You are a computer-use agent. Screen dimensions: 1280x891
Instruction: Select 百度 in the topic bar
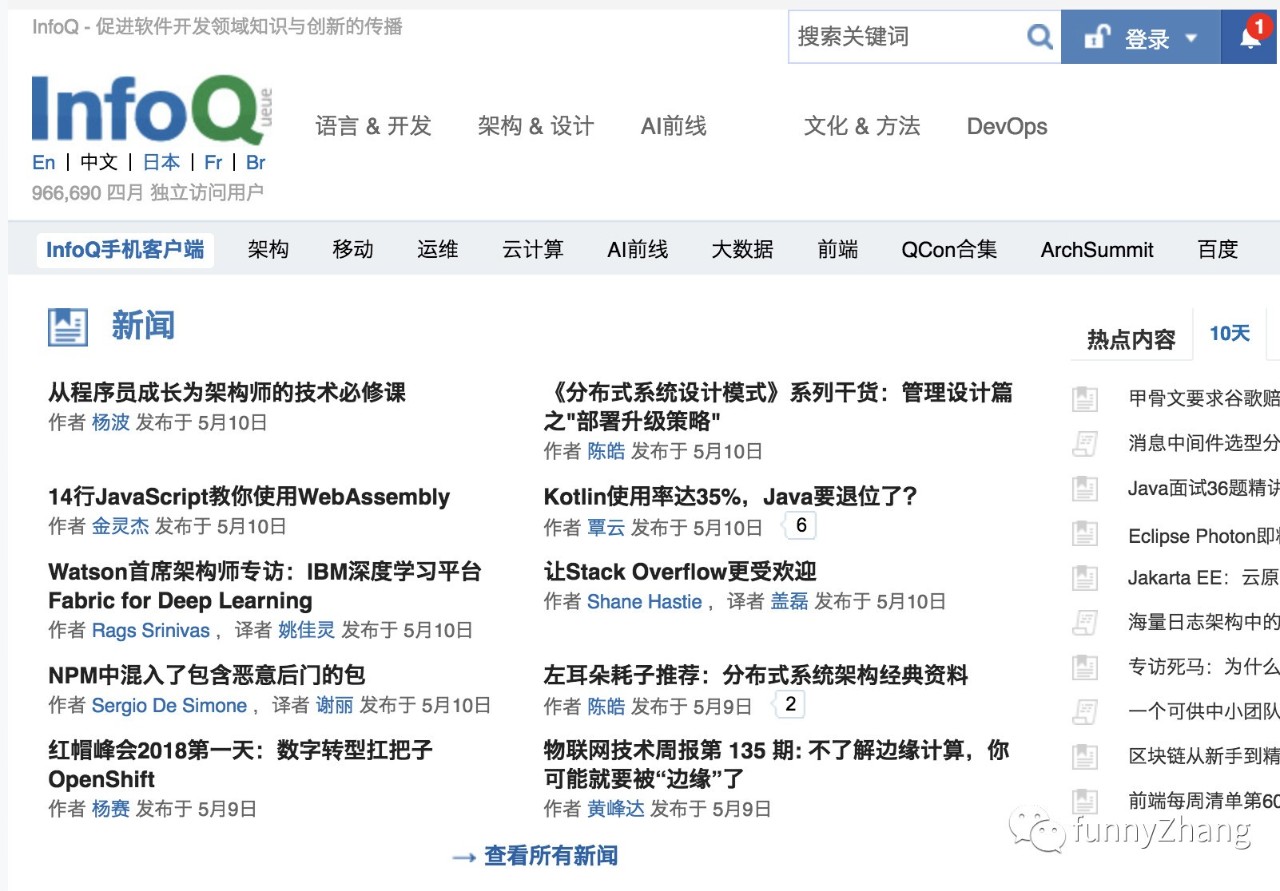pos(1218,249)
